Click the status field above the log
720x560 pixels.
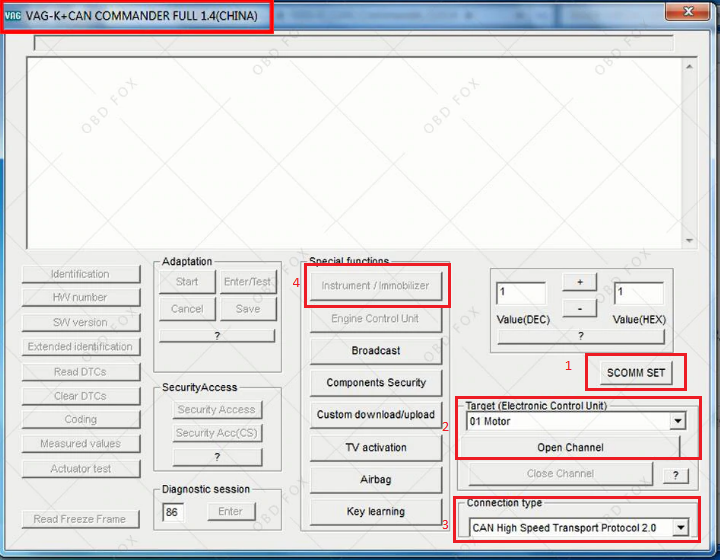click(x=354, y=43)
